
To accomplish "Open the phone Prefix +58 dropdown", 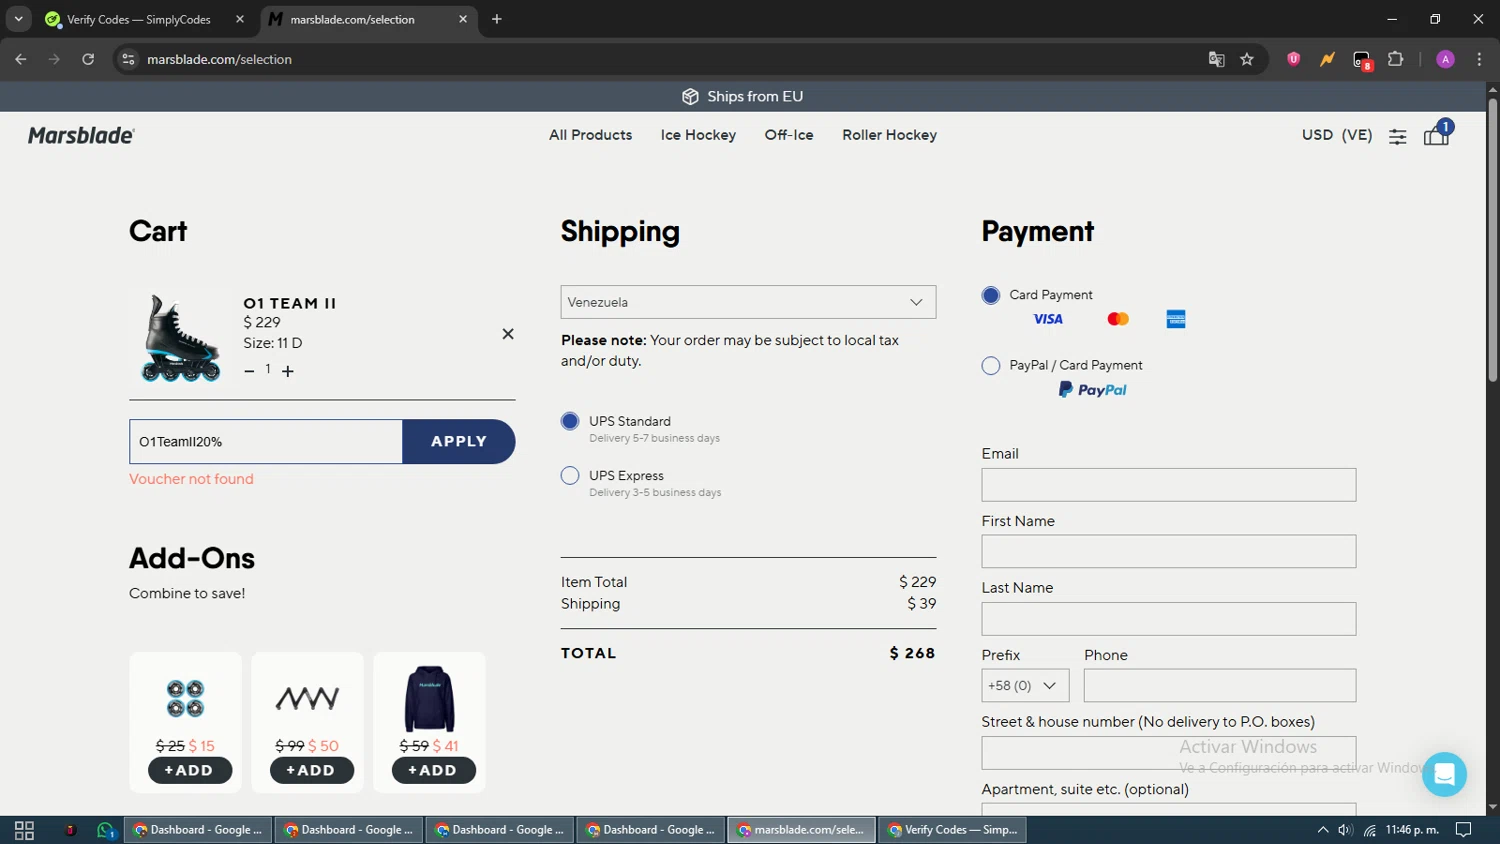I will (1025, 686).
